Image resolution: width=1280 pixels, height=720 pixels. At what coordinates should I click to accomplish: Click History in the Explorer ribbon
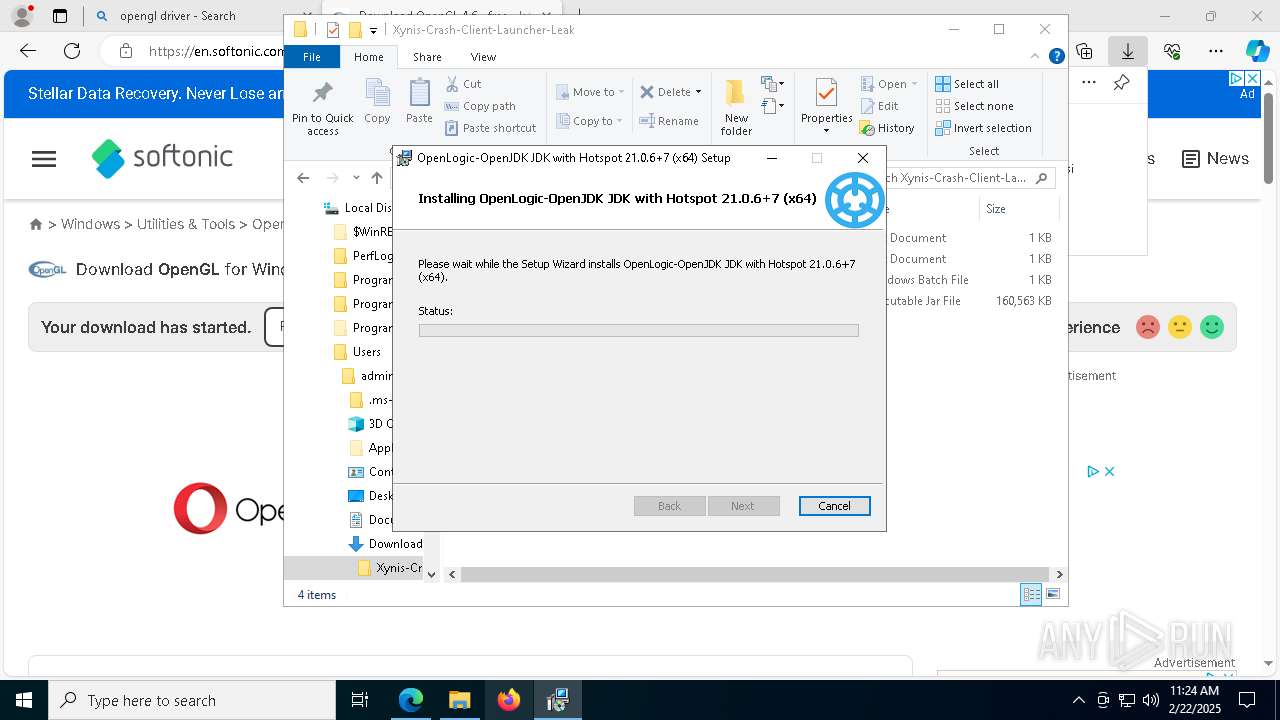887,128
